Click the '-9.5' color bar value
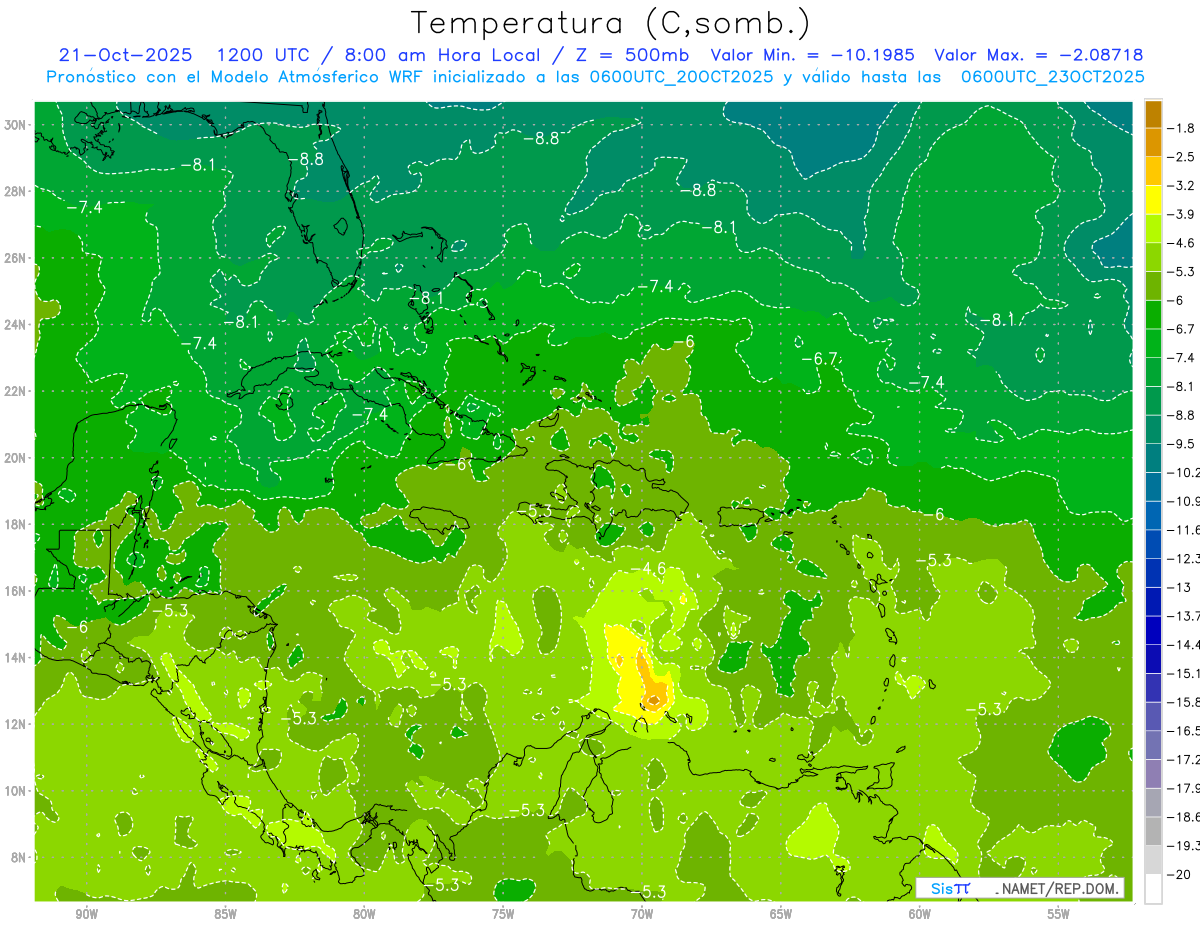1200x927 pixels. (x=1180, y=443)
